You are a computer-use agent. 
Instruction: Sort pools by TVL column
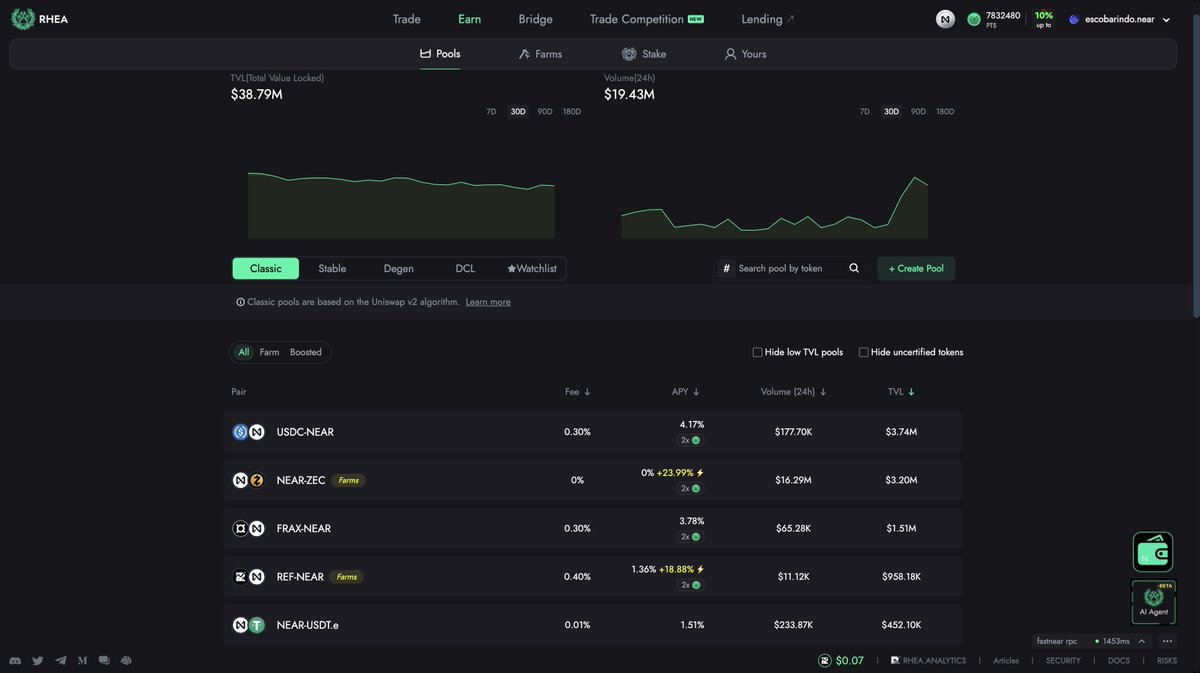tap(901, 392)
